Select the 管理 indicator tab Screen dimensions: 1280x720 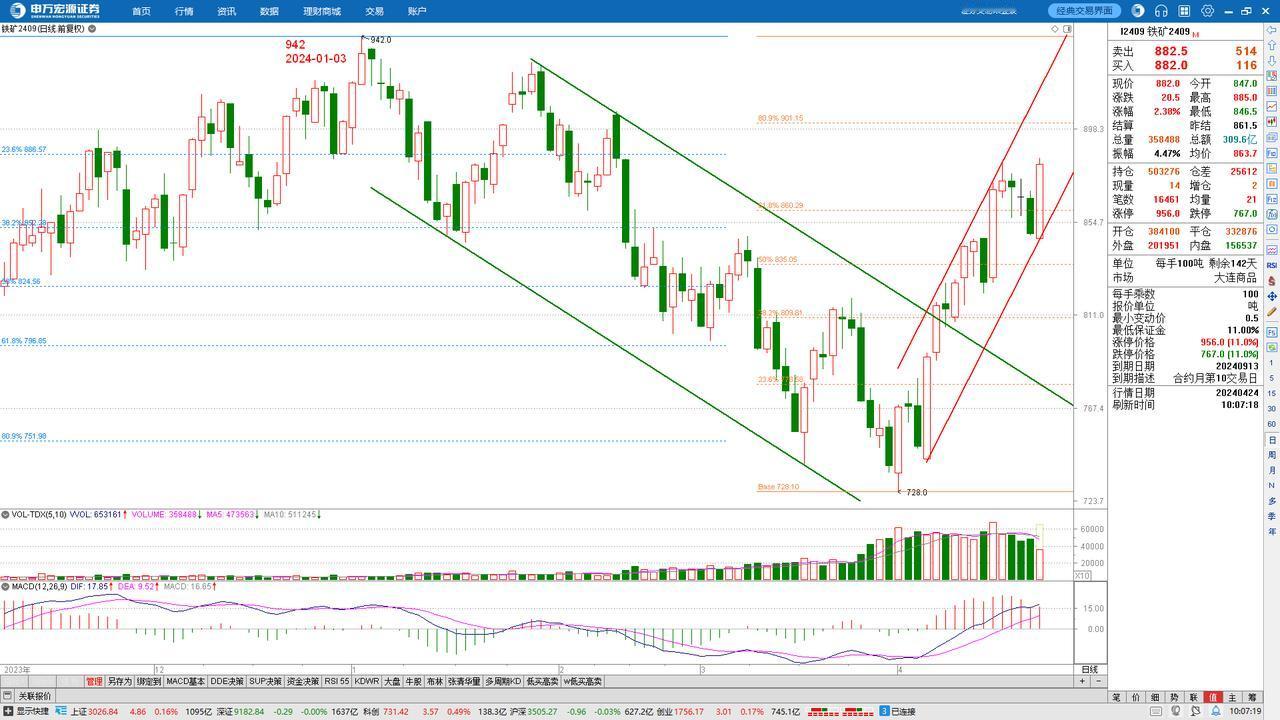coord(94,681)
